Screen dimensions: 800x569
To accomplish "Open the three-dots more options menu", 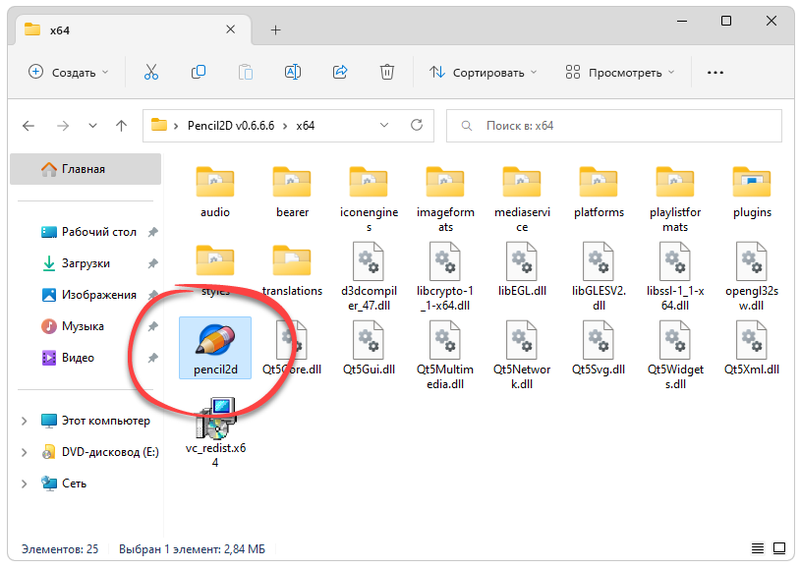I will [x=715, y=72].
